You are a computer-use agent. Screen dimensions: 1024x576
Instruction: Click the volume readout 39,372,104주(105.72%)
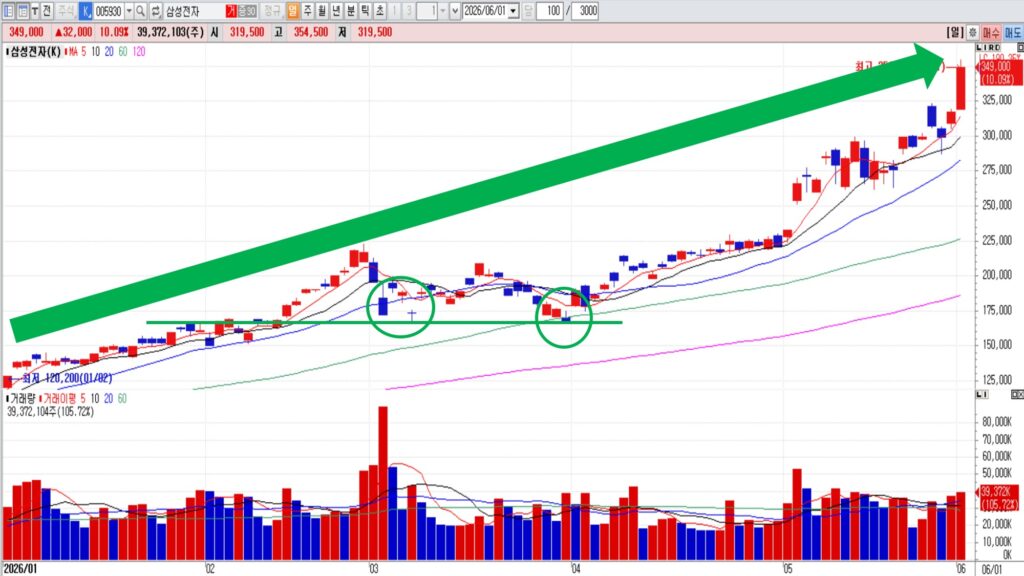click(50, 411)
